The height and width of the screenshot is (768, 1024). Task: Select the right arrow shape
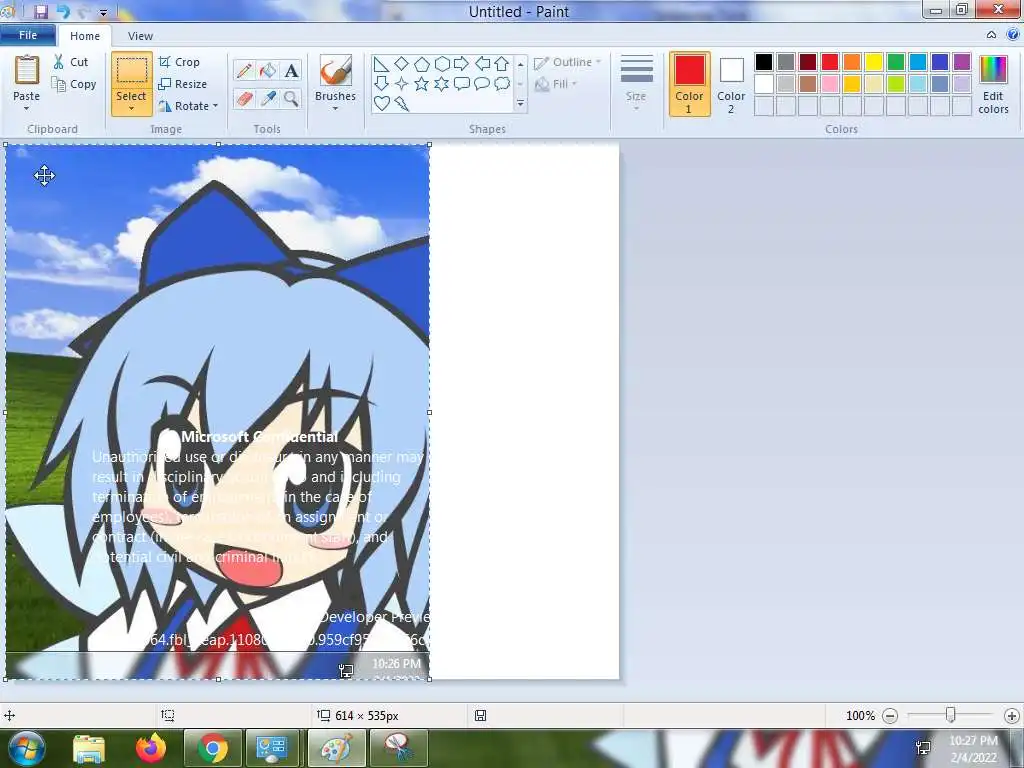[461, 63]
